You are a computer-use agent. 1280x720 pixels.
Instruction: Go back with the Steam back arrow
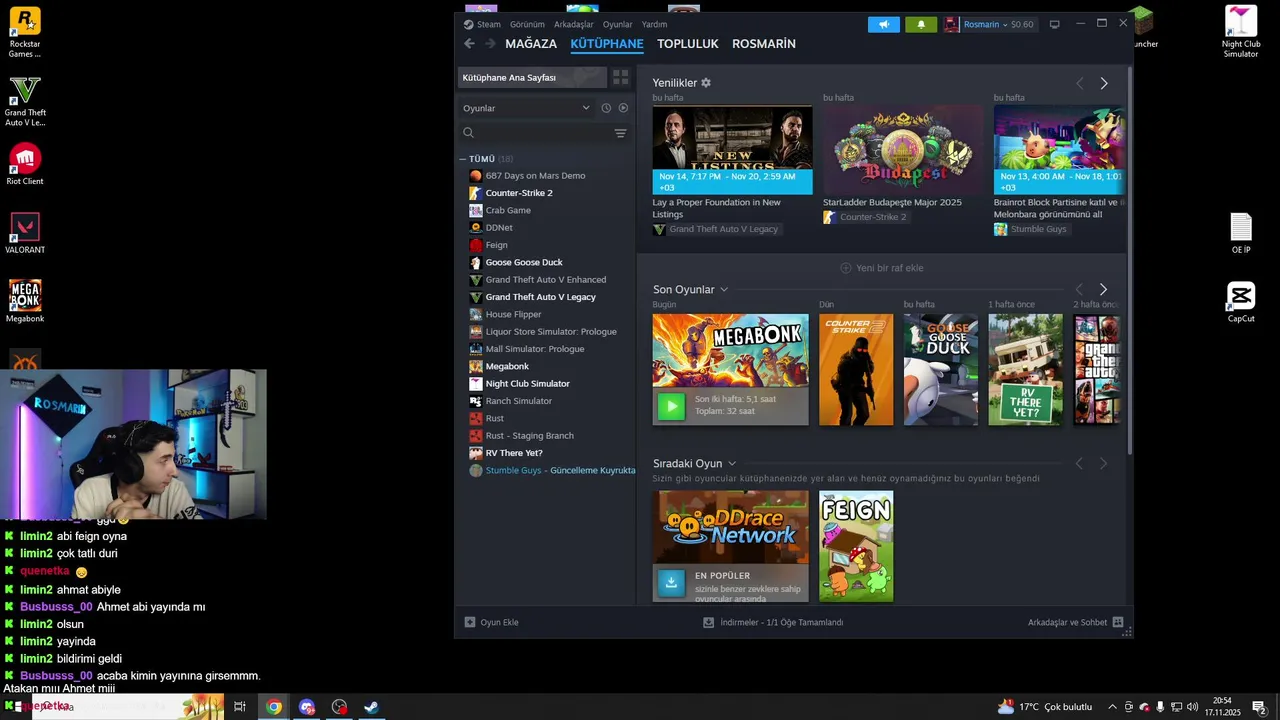tap(469, 44)
